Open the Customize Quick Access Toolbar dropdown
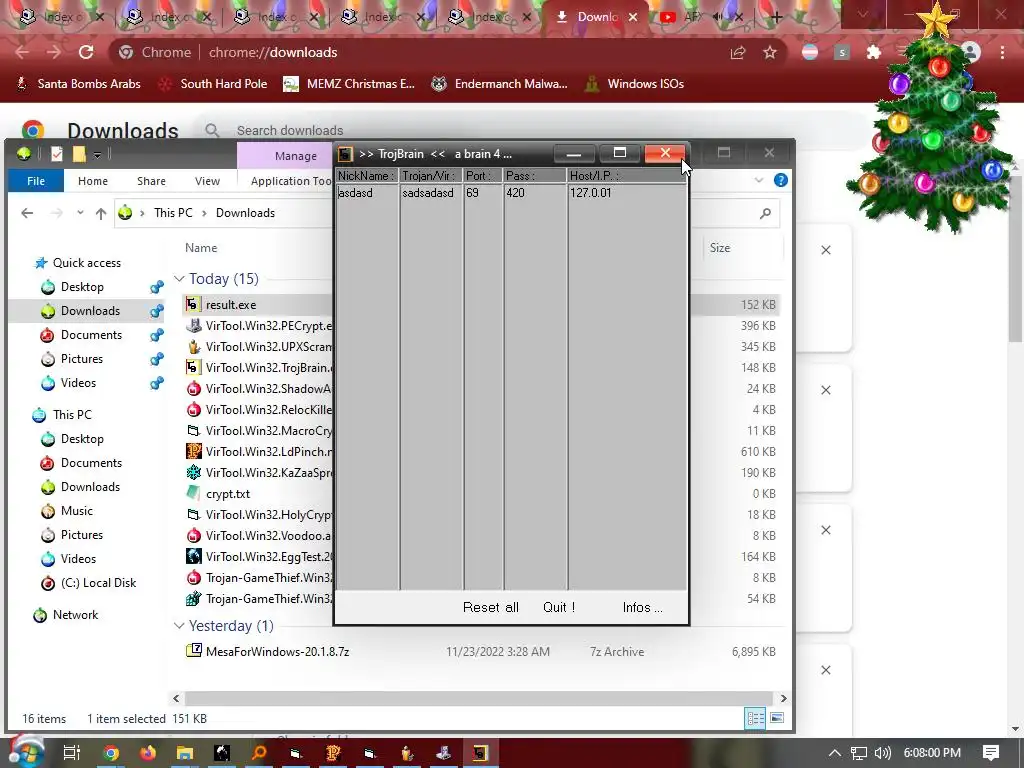This screenshot has height=768, width=1024. tap(97, 155)
